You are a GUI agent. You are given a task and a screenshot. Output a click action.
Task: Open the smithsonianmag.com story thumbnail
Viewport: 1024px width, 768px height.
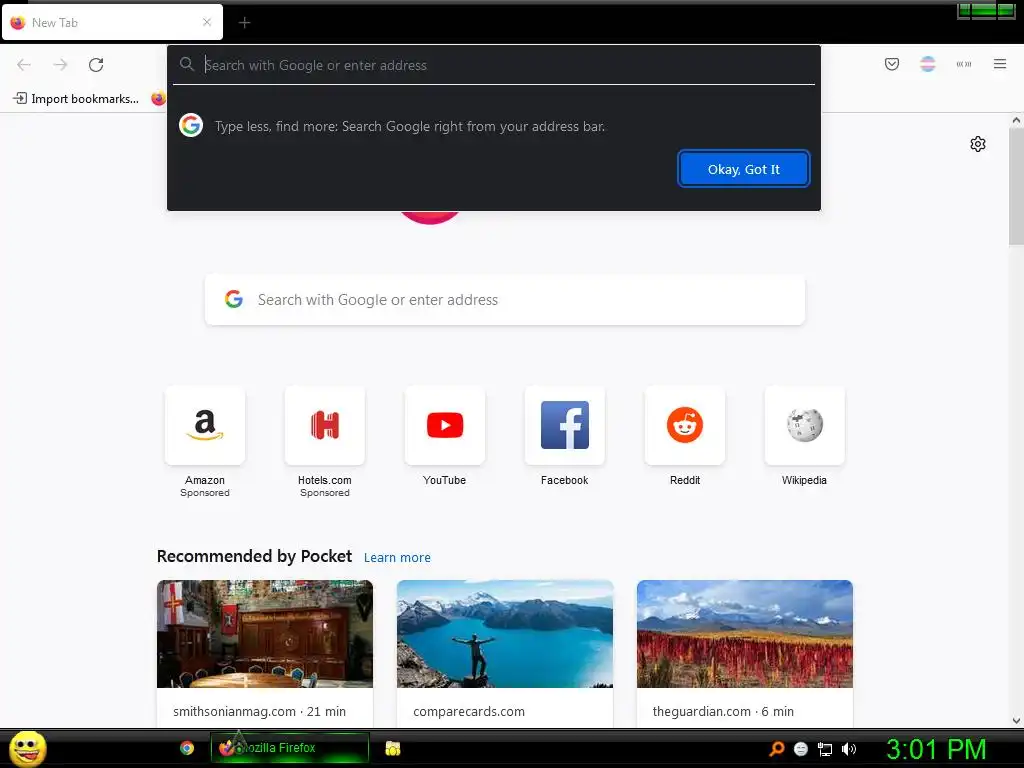pyautogui.click(x=264, y=633)
